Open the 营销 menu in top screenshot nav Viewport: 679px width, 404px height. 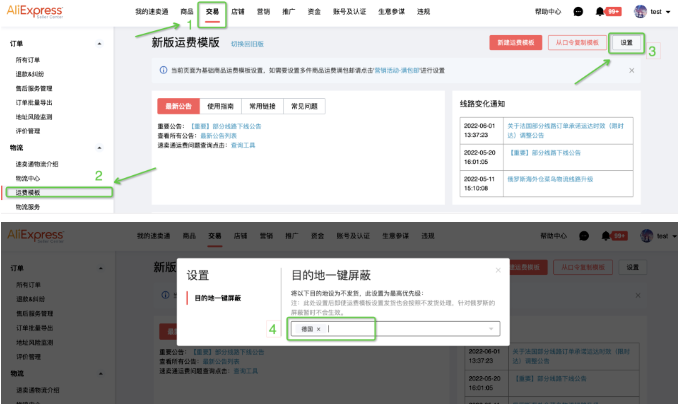pos(263,12)
